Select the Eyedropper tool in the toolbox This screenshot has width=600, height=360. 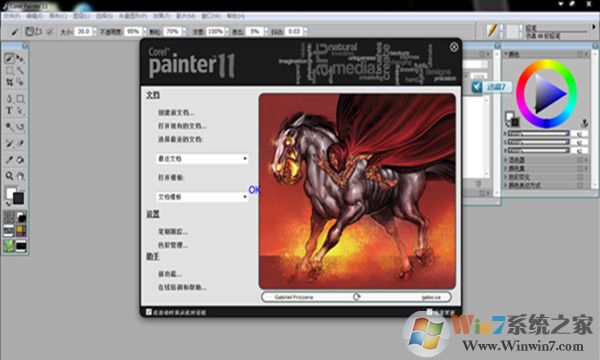coord(9,160)
